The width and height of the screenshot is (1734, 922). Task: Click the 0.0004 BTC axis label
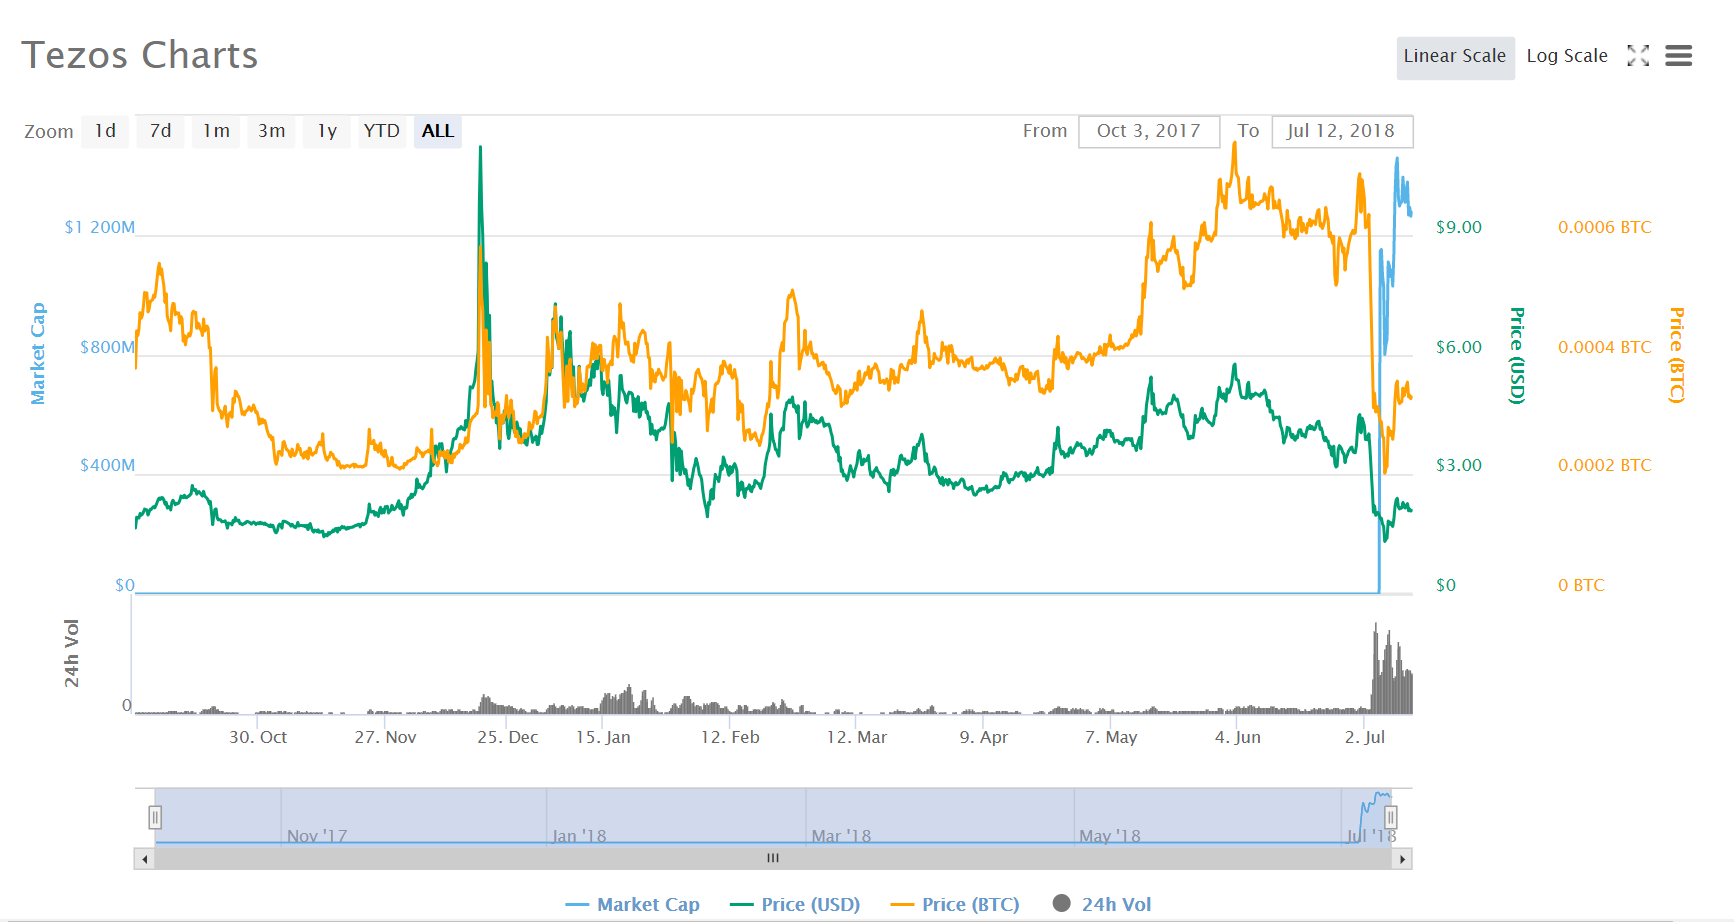[1605, 347]
